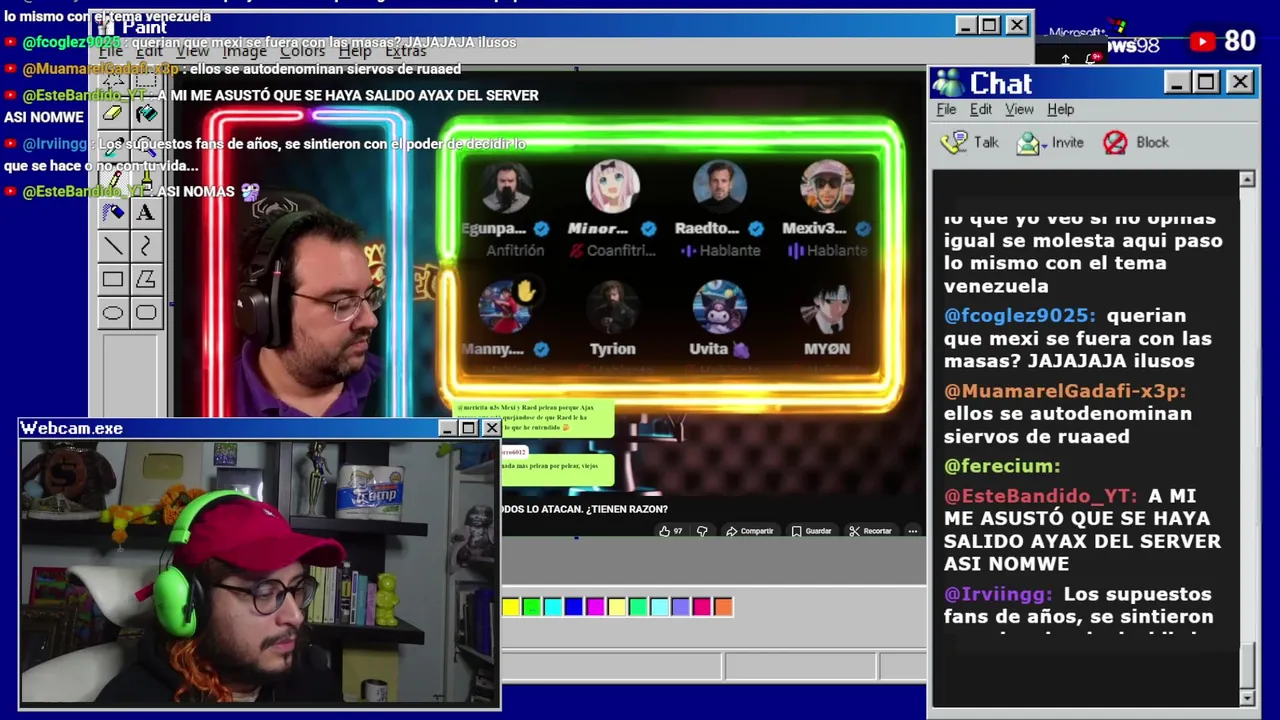Click the Recortar clip button
1280x720 pixels.
click(x=870, y=531)
